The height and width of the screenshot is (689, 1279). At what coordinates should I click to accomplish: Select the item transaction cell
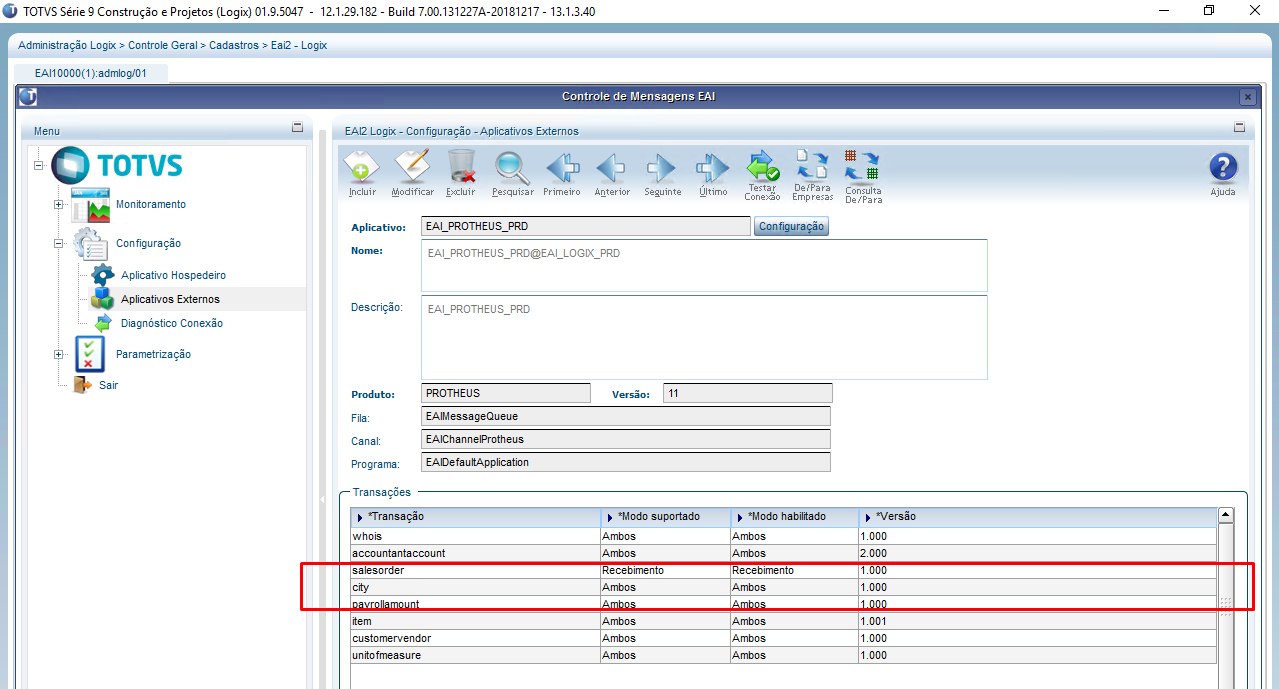coord(475,621)
